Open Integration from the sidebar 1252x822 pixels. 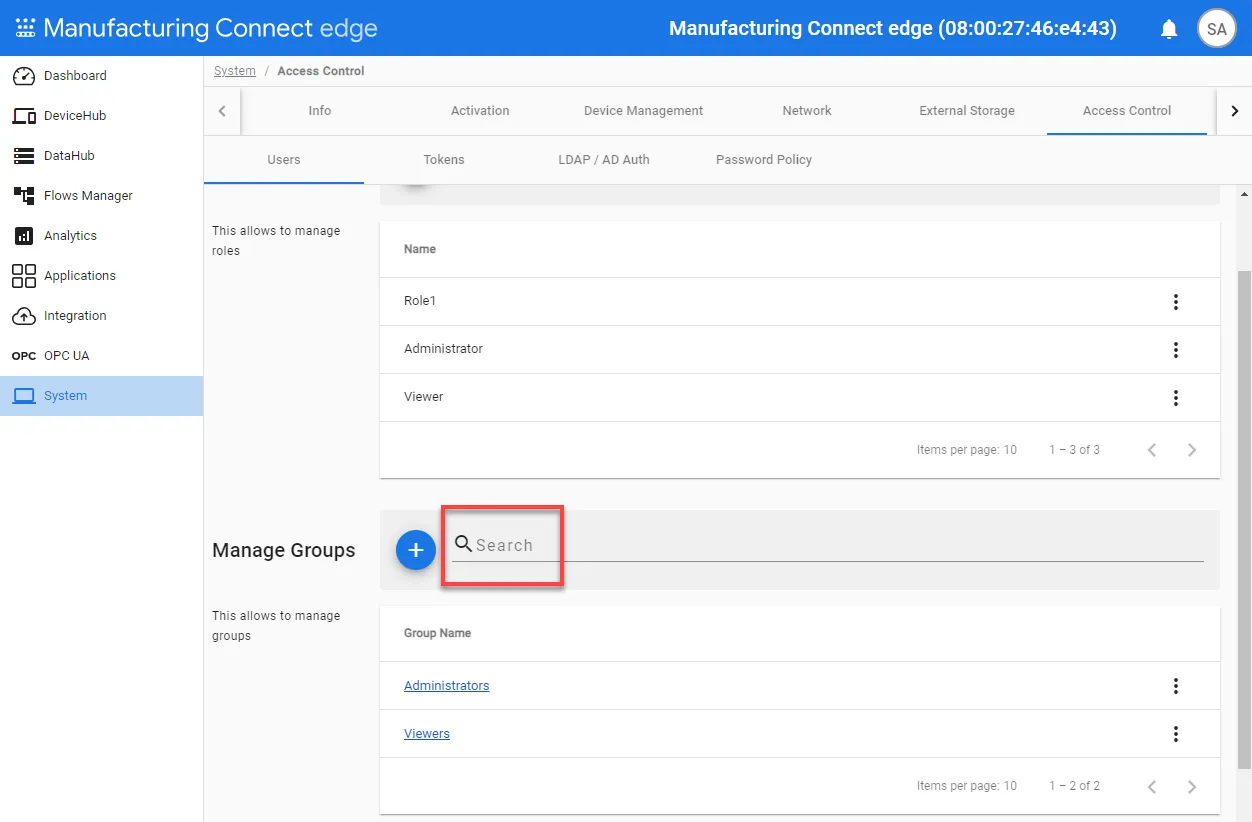coord(101,316)
